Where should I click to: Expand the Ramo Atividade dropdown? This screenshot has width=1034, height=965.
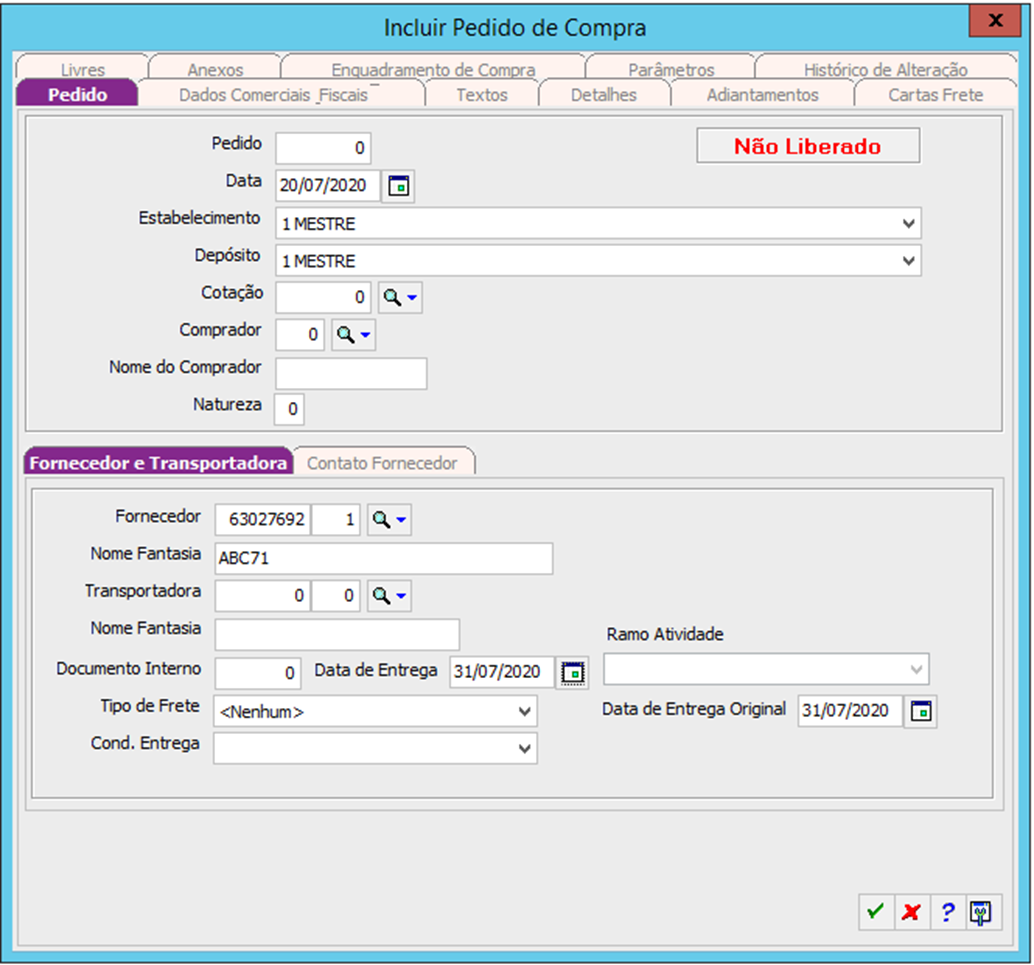tap(916, 669)
